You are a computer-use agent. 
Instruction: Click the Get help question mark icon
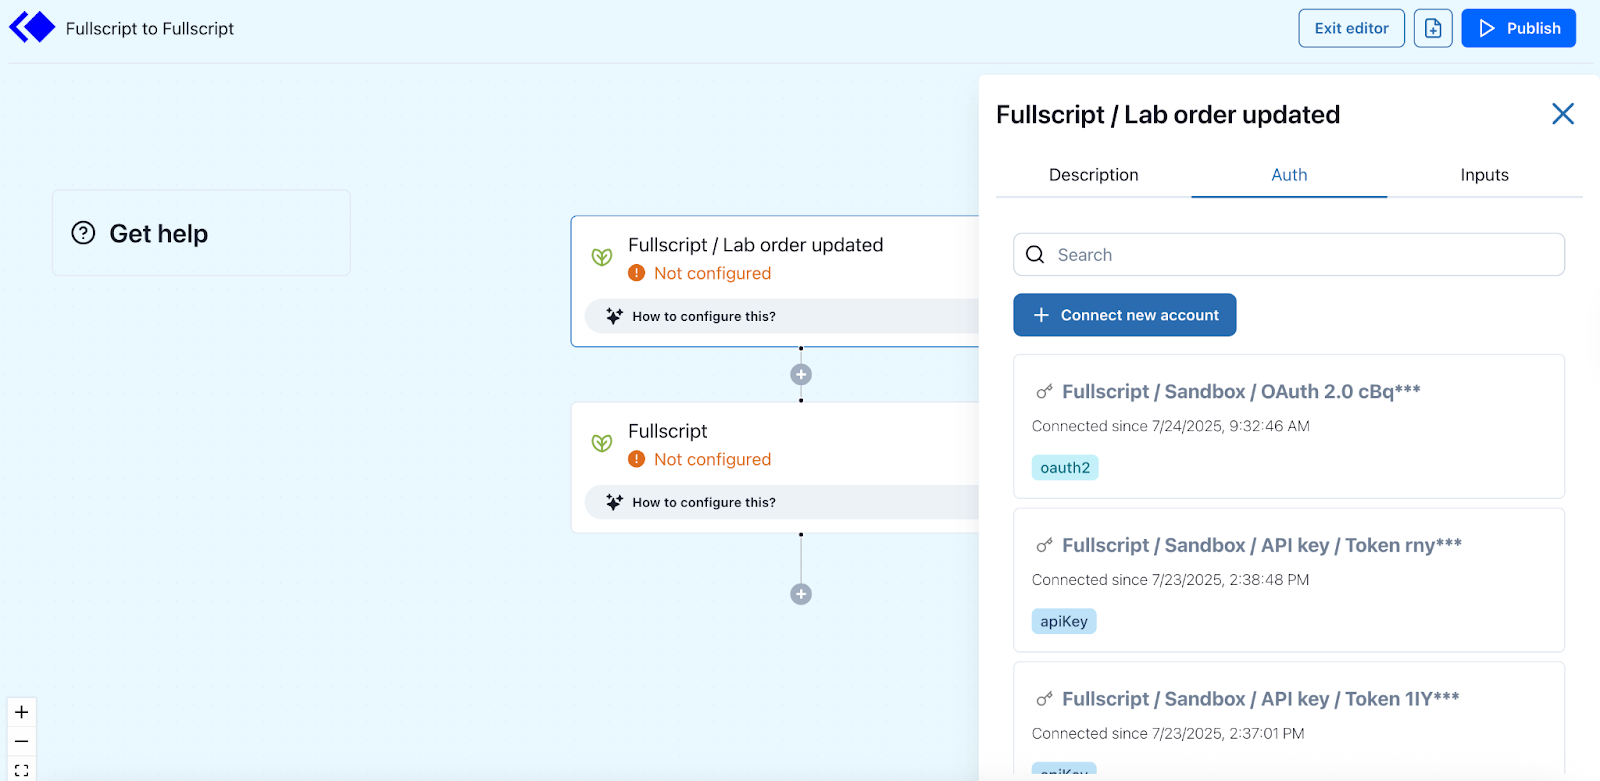(x=83, y=233)
